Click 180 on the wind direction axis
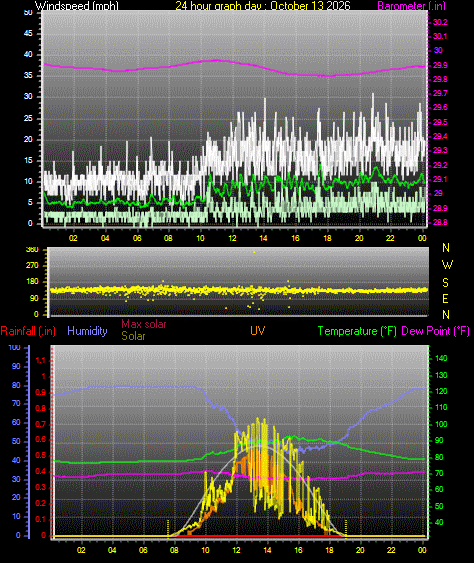This screenshot has height=563, width=474. coord(32,282)
